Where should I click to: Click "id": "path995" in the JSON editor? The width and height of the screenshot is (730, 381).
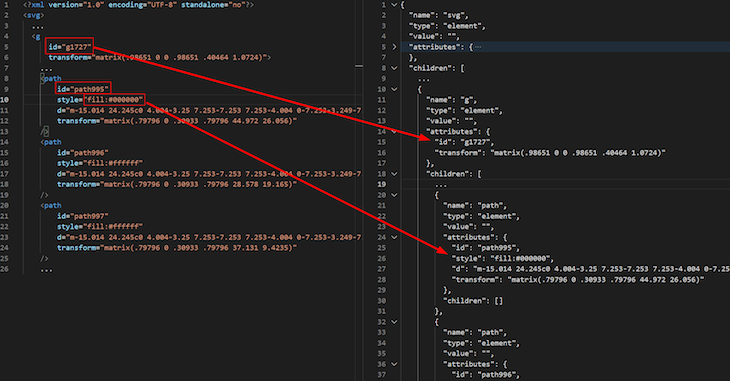486,248
